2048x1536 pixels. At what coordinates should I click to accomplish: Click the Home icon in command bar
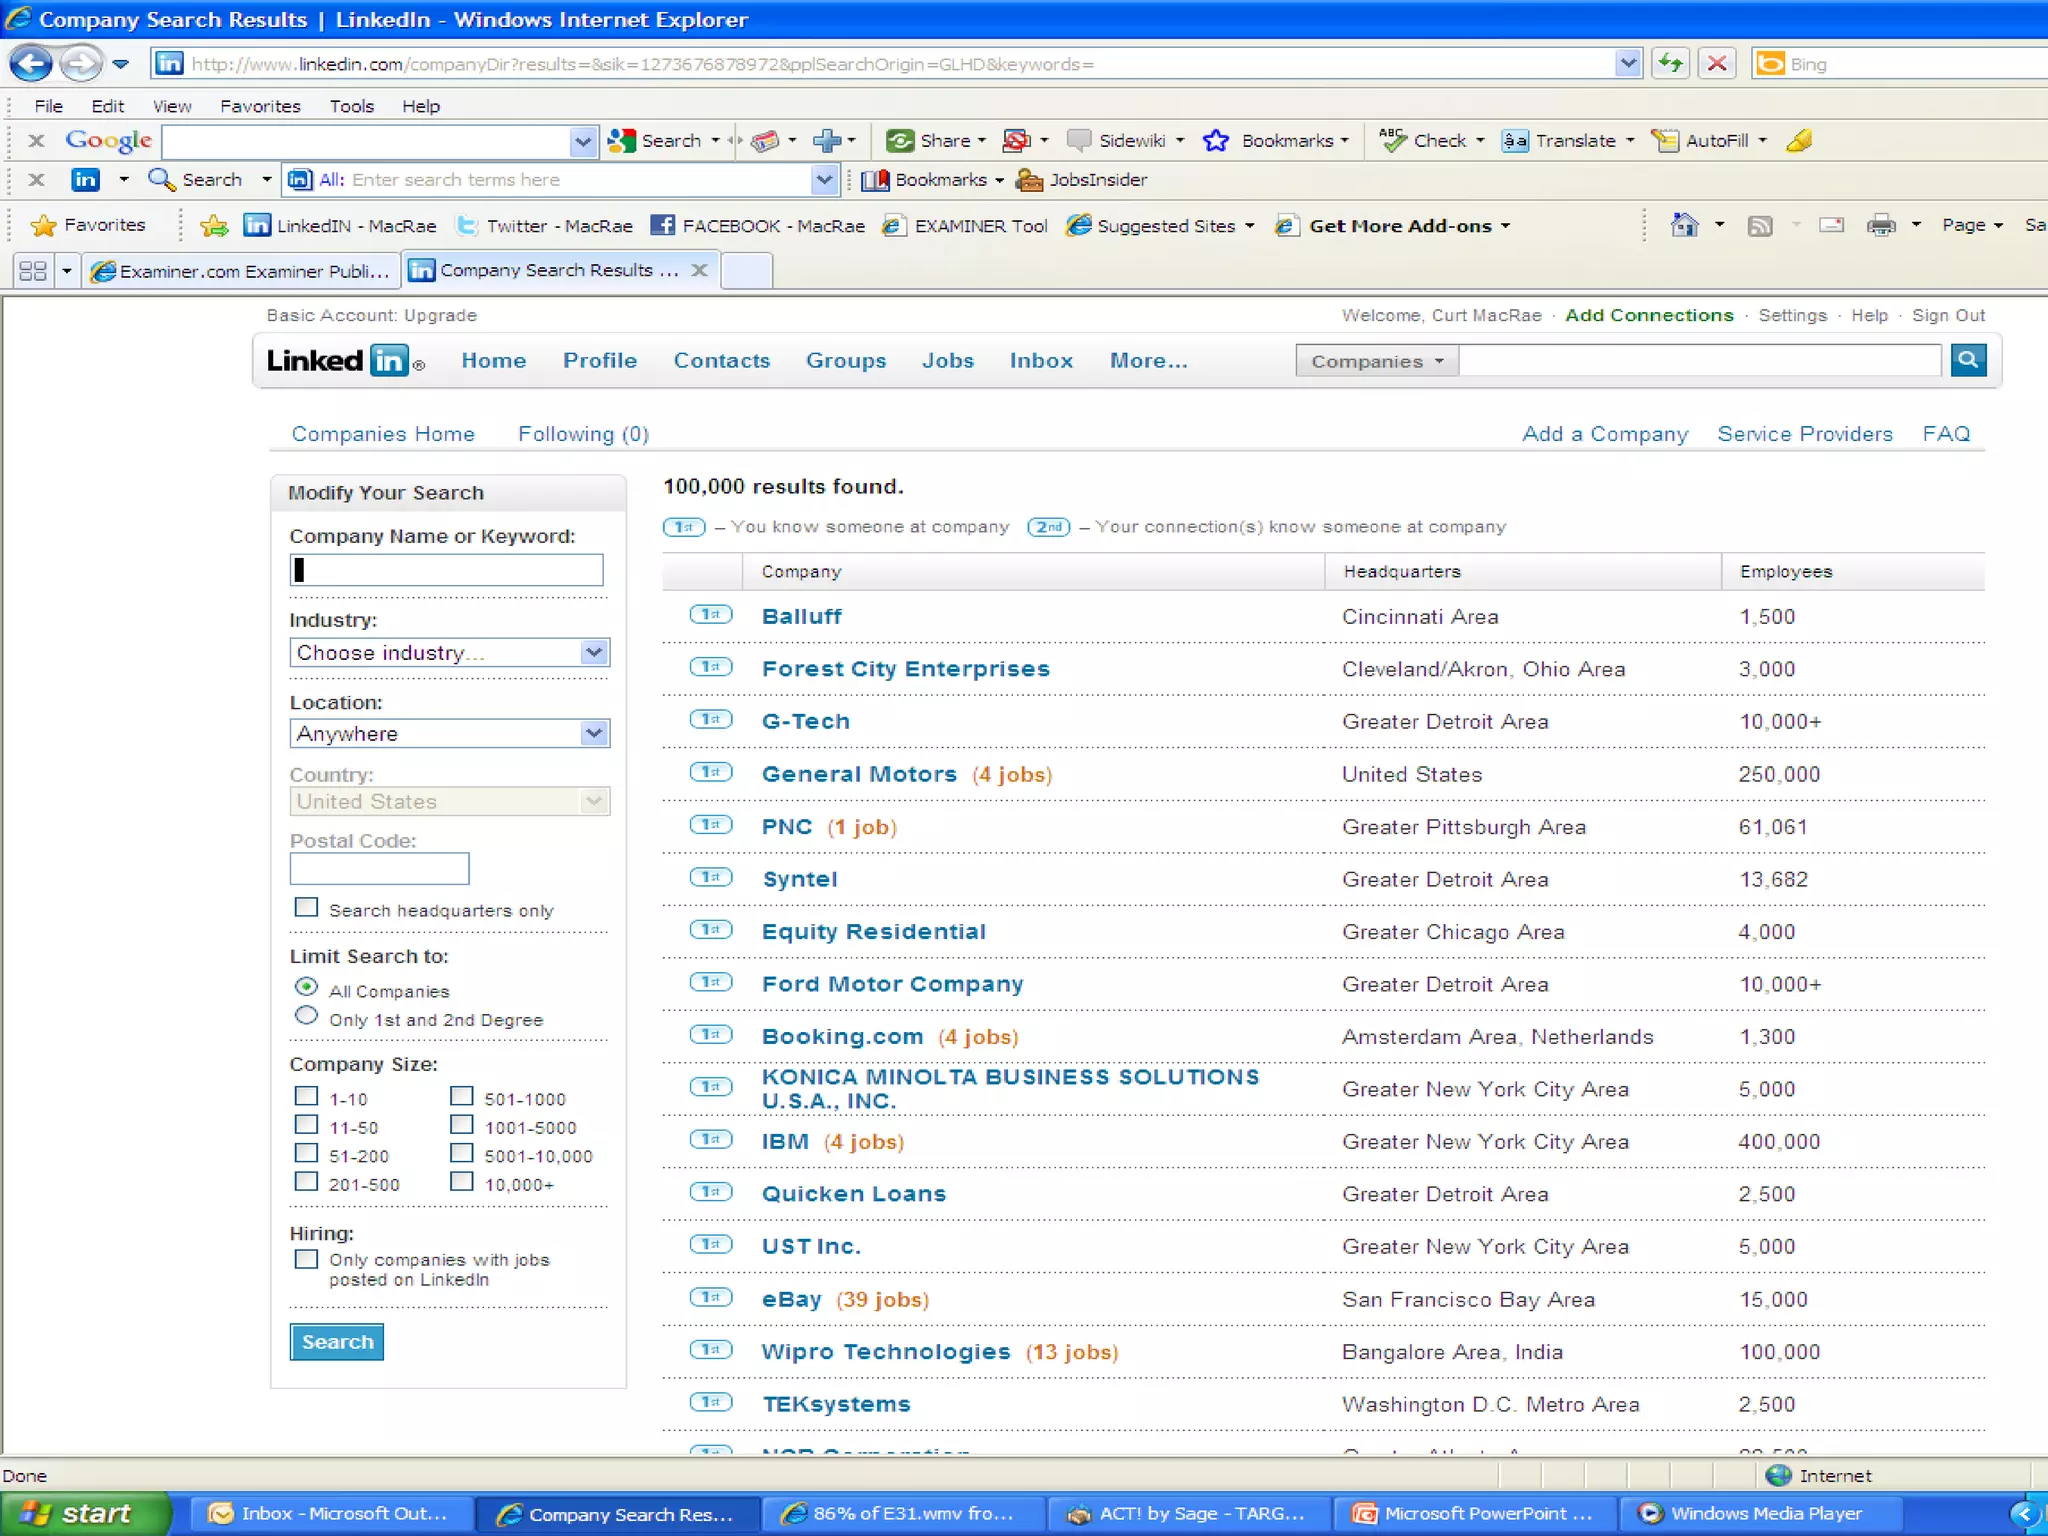pos(1684,226)
